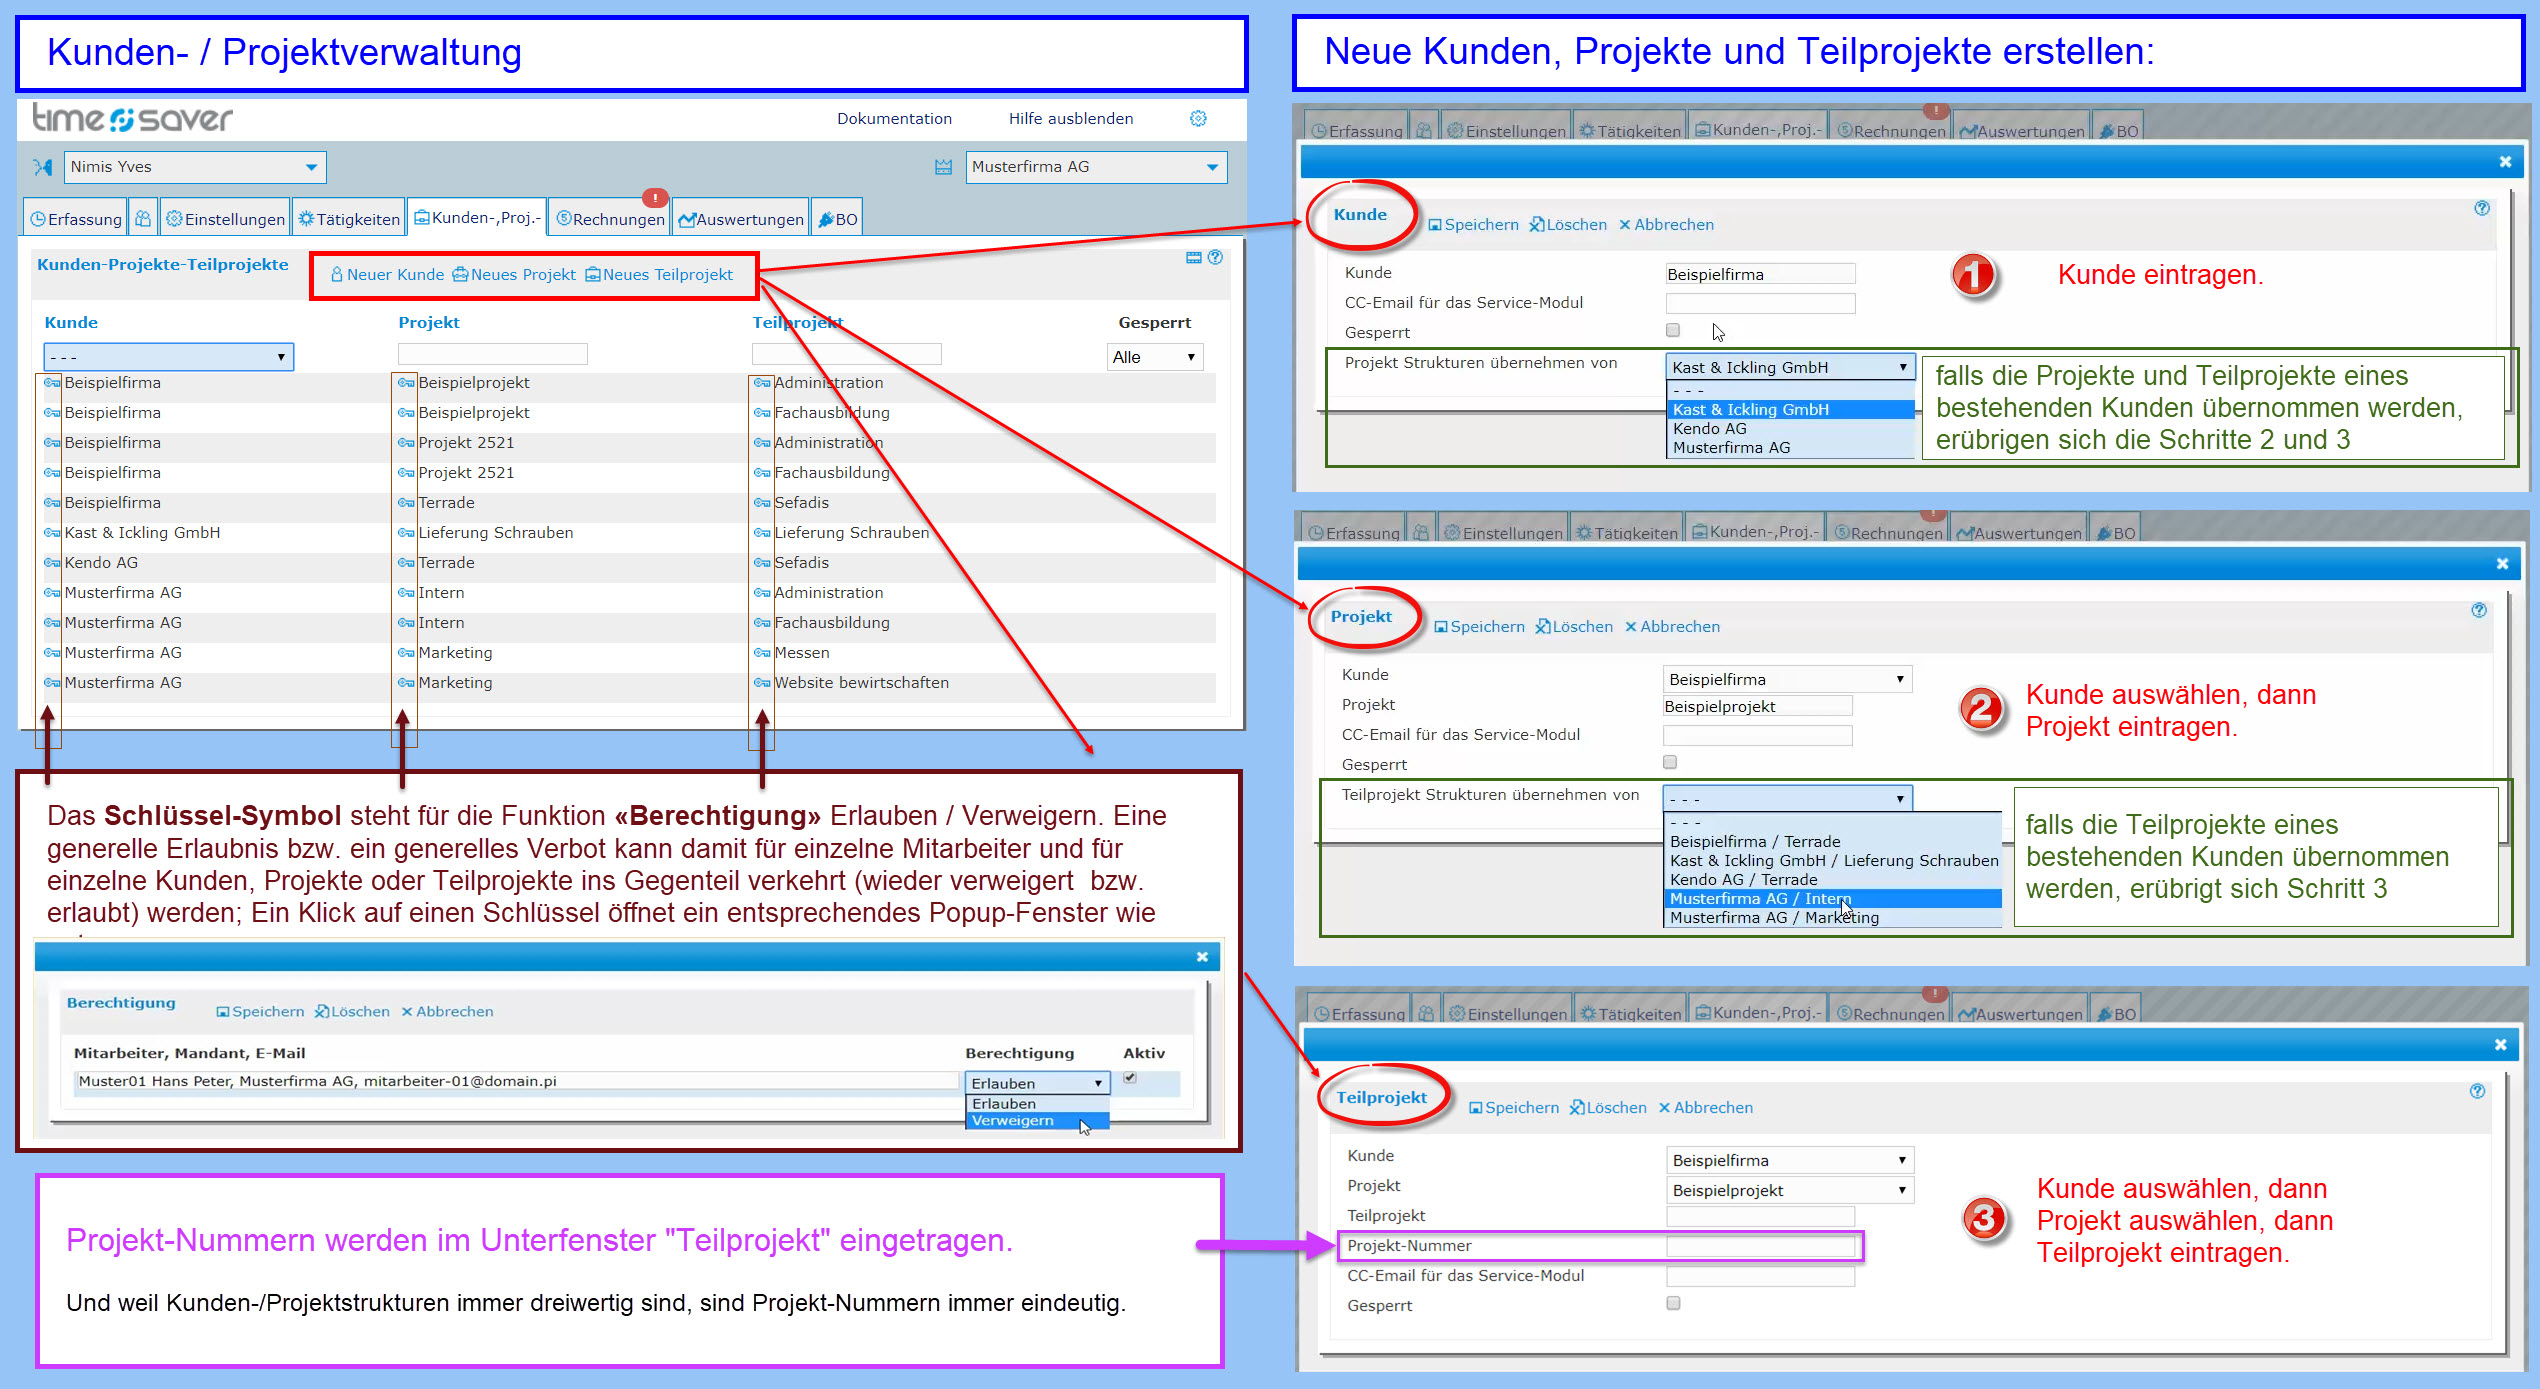Screen dimensions: 2540x1389
Task: Open the Dokumentation link
Action: point(894,119)
